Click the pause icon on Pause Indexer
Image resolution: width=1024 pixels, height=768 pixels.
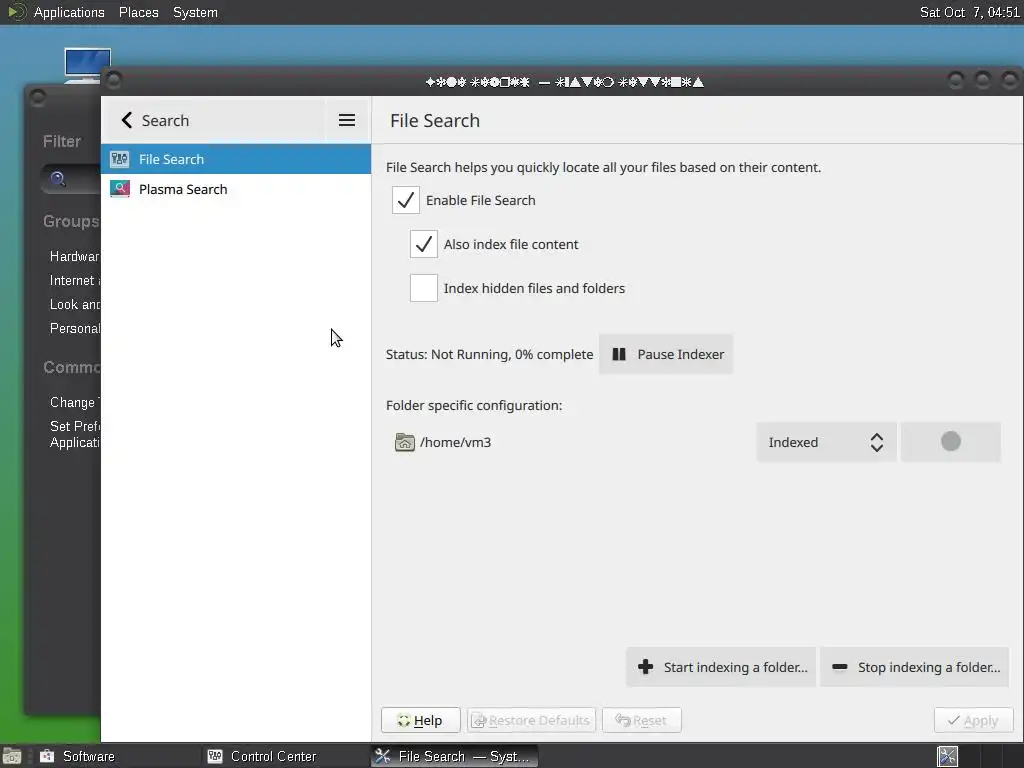point(619,354)
